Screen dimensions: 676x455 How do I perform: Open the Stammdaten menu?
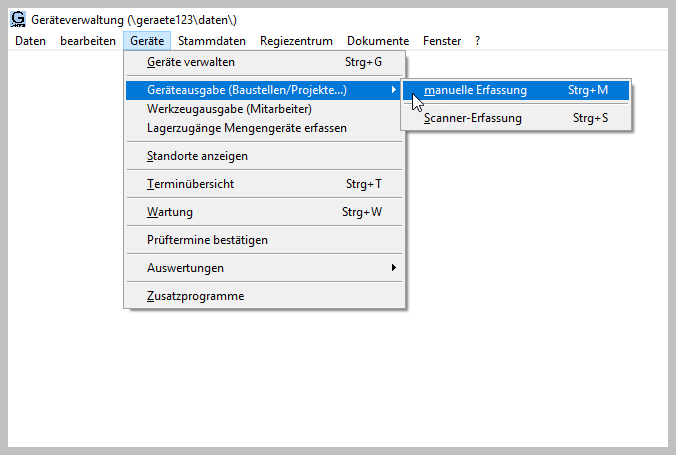[x=213, y=41]
